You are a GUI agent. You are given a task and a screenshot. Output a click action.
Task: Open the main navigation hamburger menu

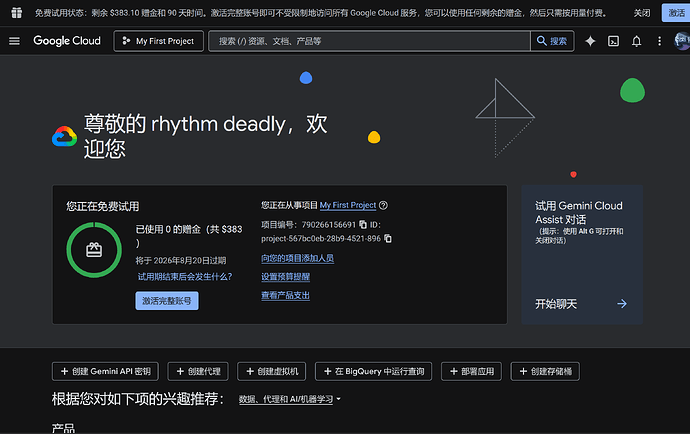pos(14,41)
